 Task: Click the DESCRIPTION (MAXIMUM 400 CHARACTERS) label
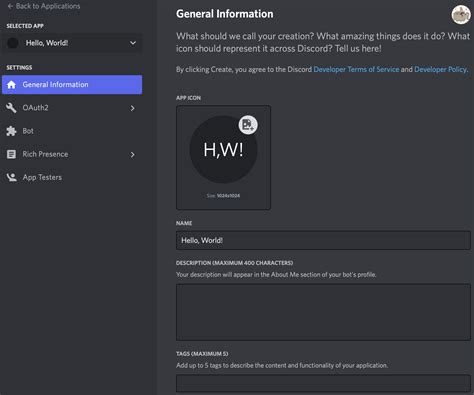tap(234, 263)
